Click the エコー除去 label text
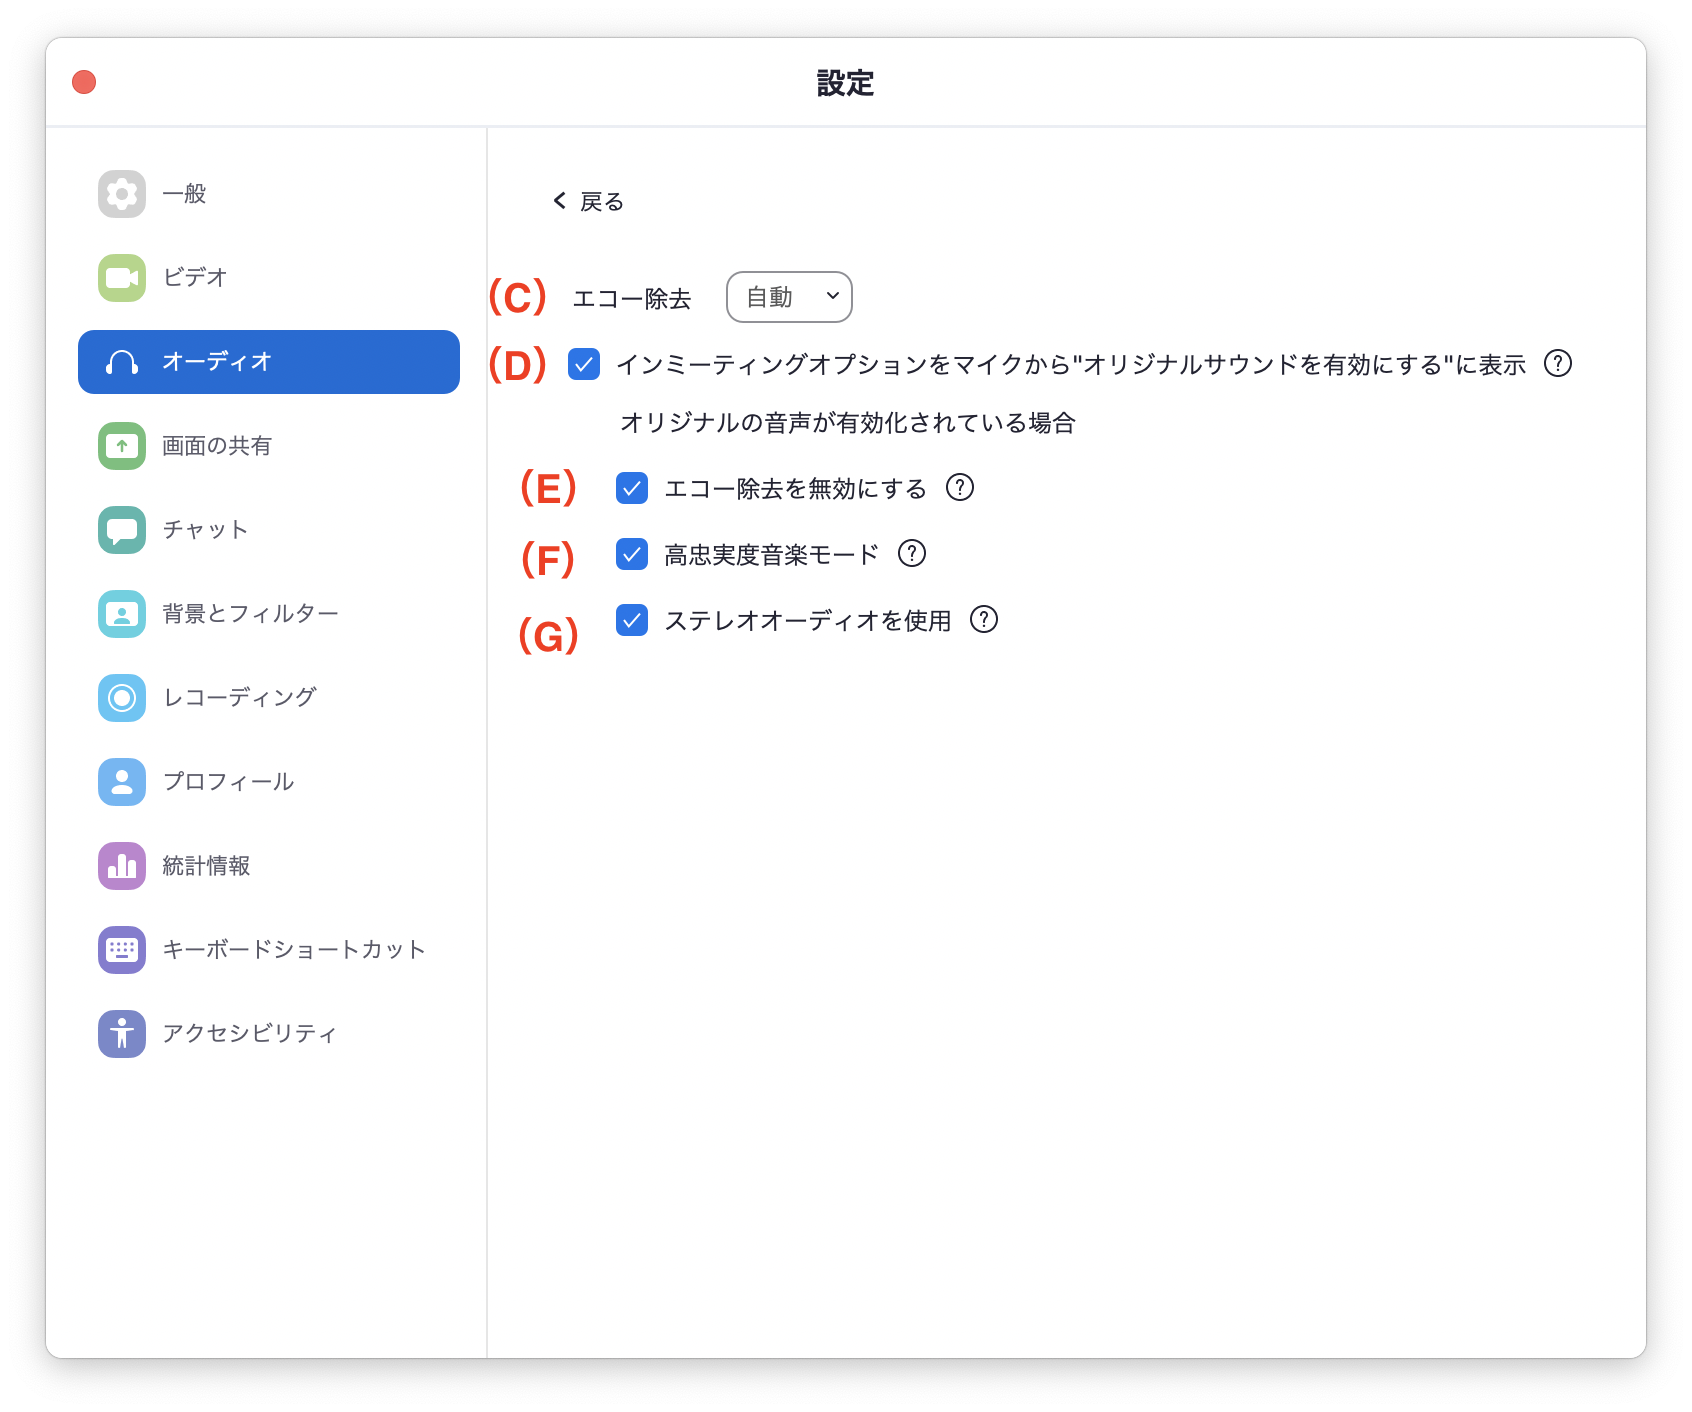 [x=632, y=299]
